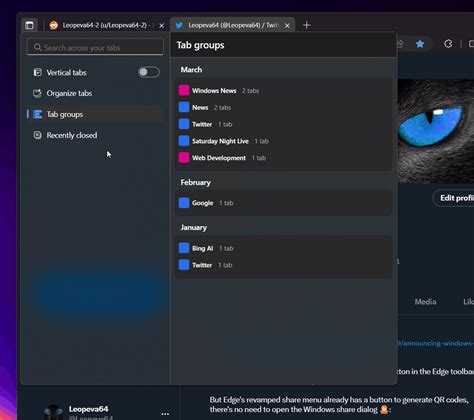This screenshot has width=474, height=420.
Task: Open the Windows News tab group
Action: click(283, 90)
